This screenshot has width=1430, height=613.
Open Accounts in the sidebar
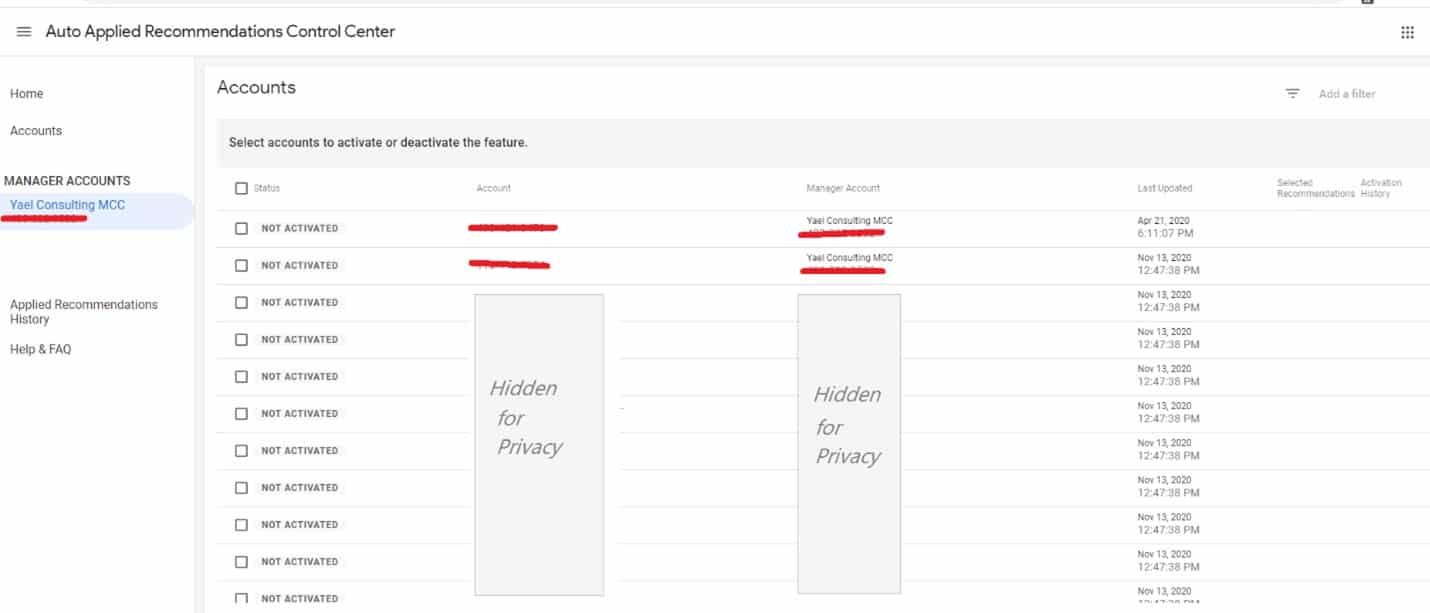click(36, 131)
